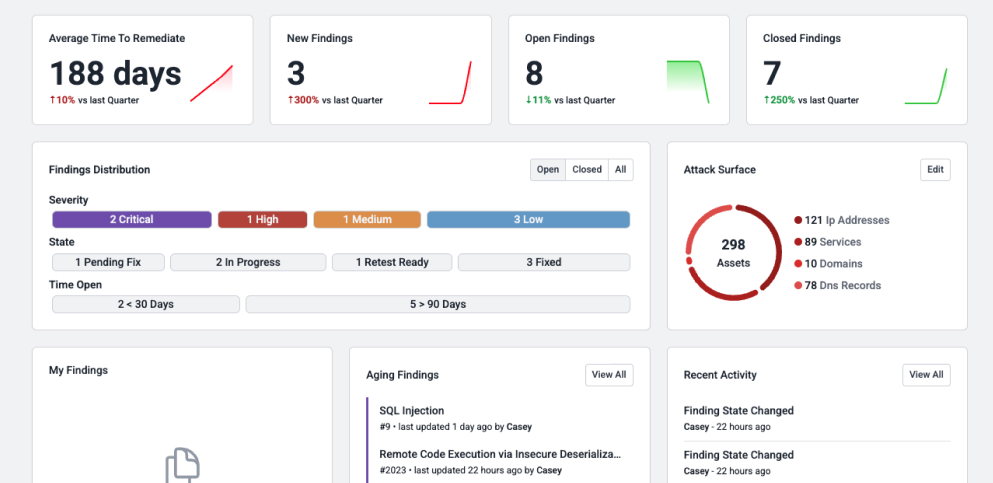Click View All in Aging Findings
The height and width of the screenshot is (483, 993).
pos(609,375)
